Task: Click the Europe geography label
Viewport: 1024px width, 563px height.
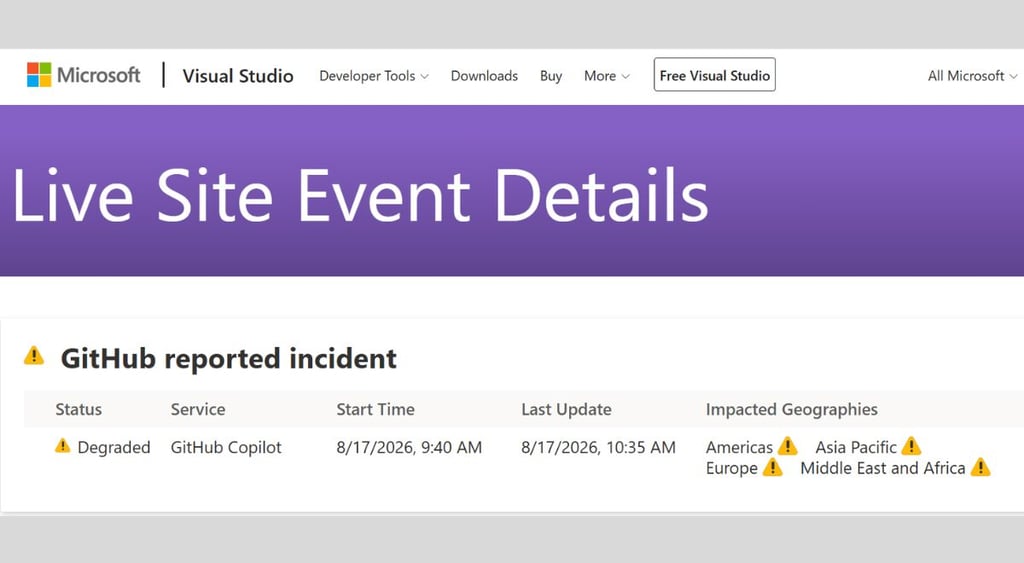Action: tap(731, 468)
